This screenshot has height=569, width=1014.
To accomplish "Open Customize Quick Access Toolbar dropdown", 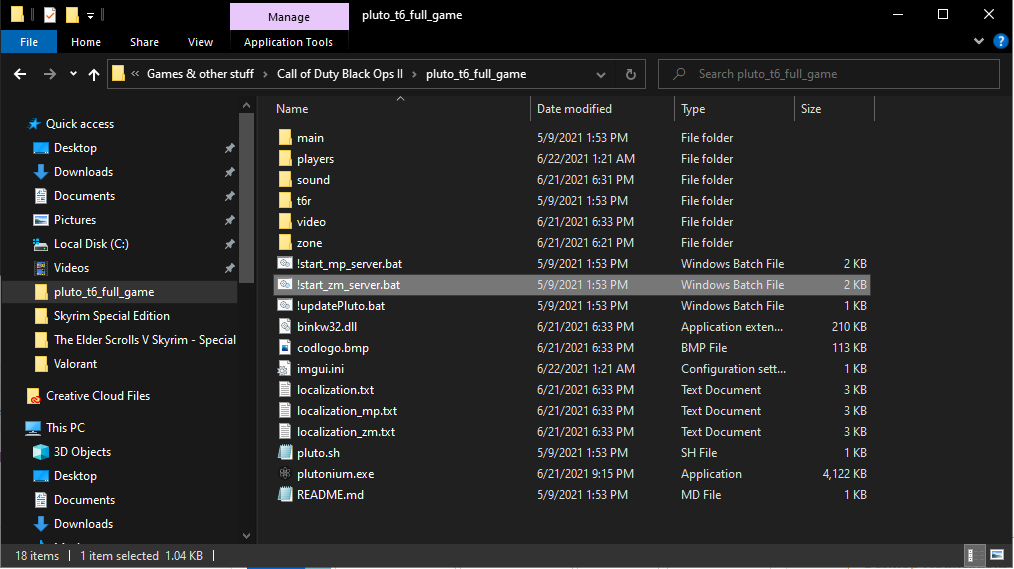I will 91,15.
